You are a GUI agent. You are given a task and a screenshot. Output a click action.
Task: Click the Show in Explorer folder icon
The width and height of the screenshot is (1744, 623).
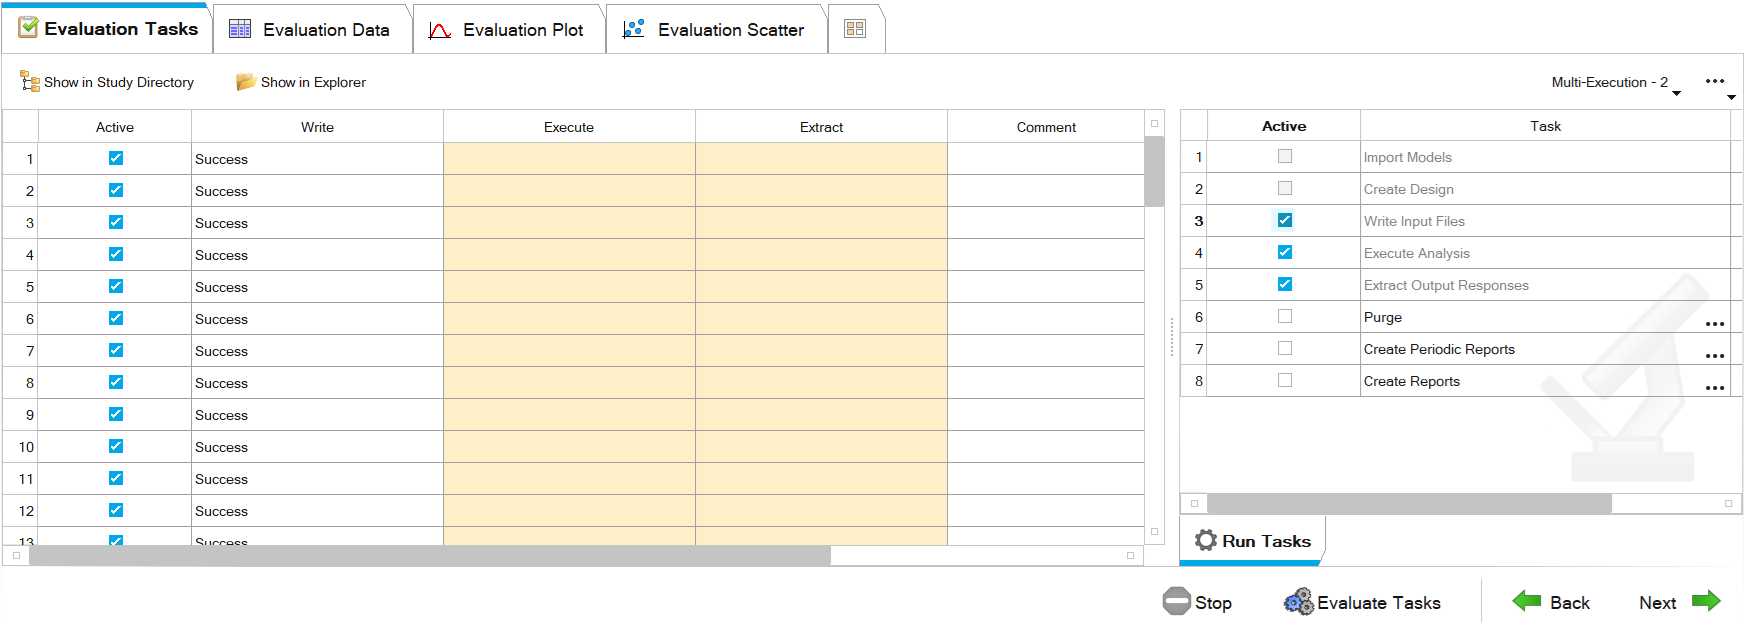[245, 82]
